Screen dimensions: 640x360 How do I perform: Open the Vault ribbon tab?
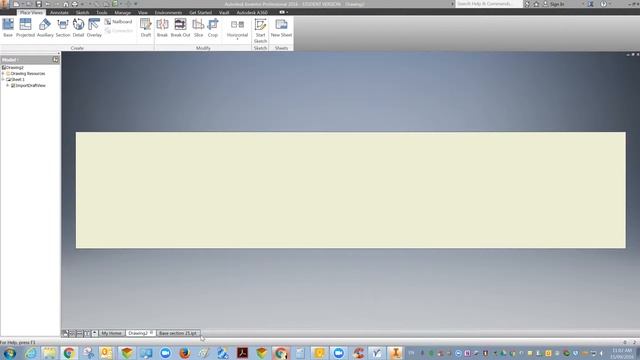point(224,13)
